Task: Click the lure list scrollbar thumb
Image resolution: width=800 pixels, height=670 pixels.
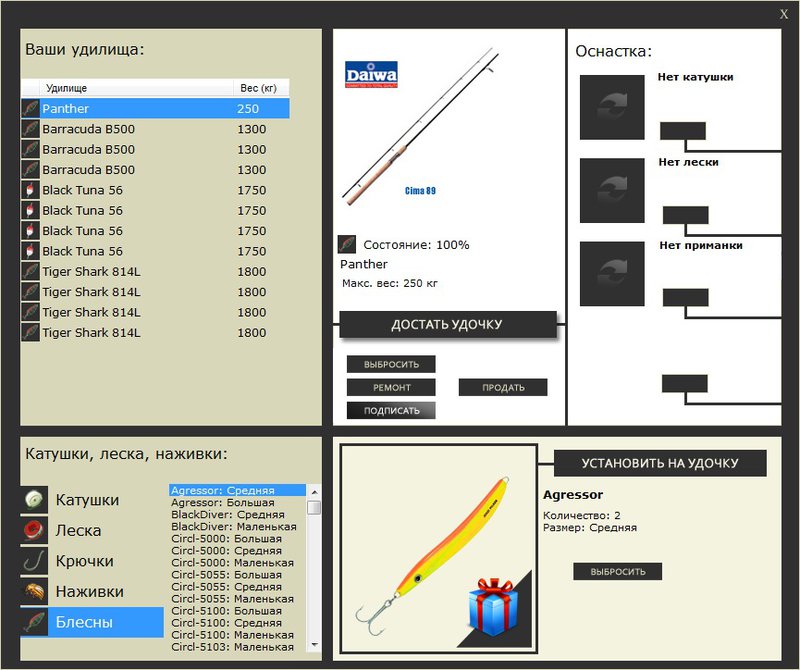Action: (314, 507)
